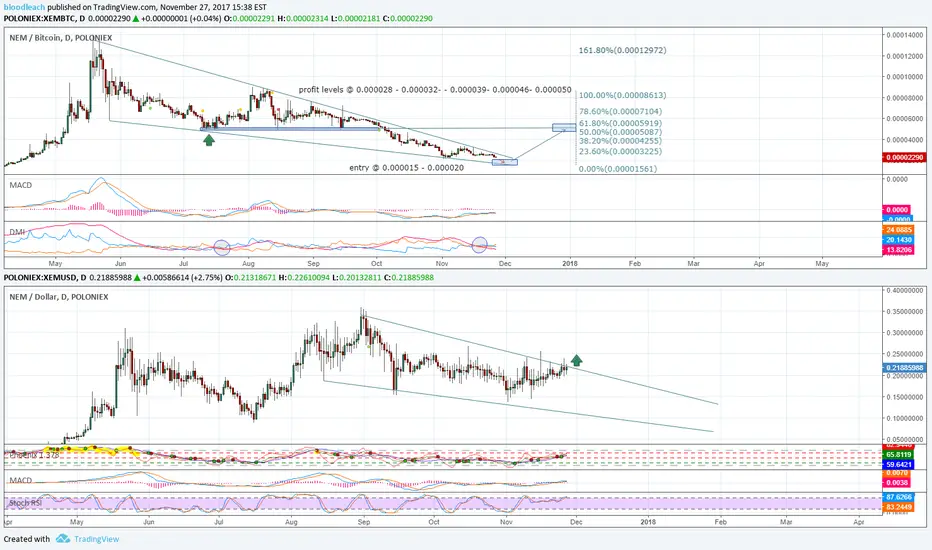932x550 pixels.
Task: Click the green up arrow on the Dollar chart
Action: [576, 360]
